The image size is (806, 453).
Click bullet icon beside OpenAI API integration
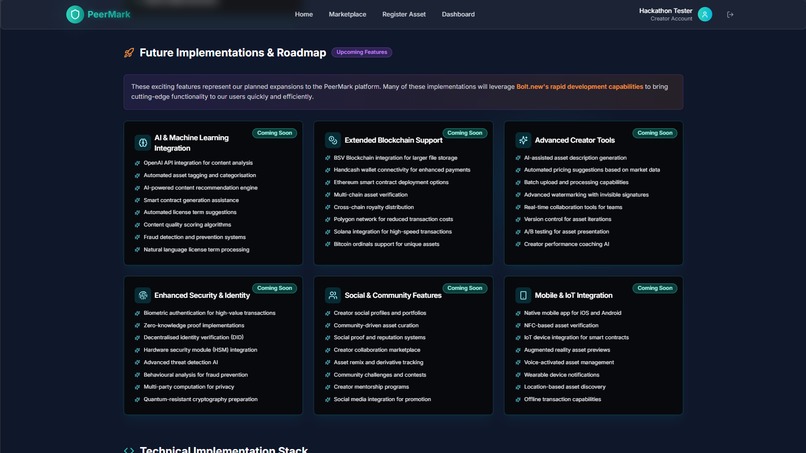137,163
